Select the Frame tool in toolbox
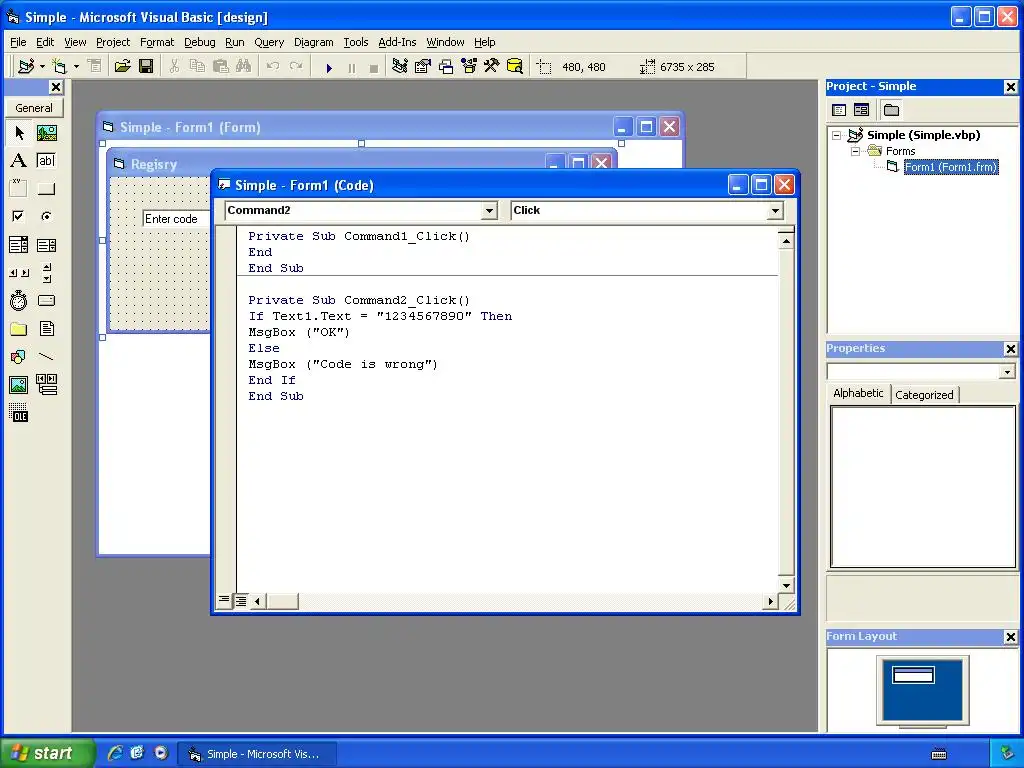The width and height of the screenshot is (1024, 768). [19, 189]
